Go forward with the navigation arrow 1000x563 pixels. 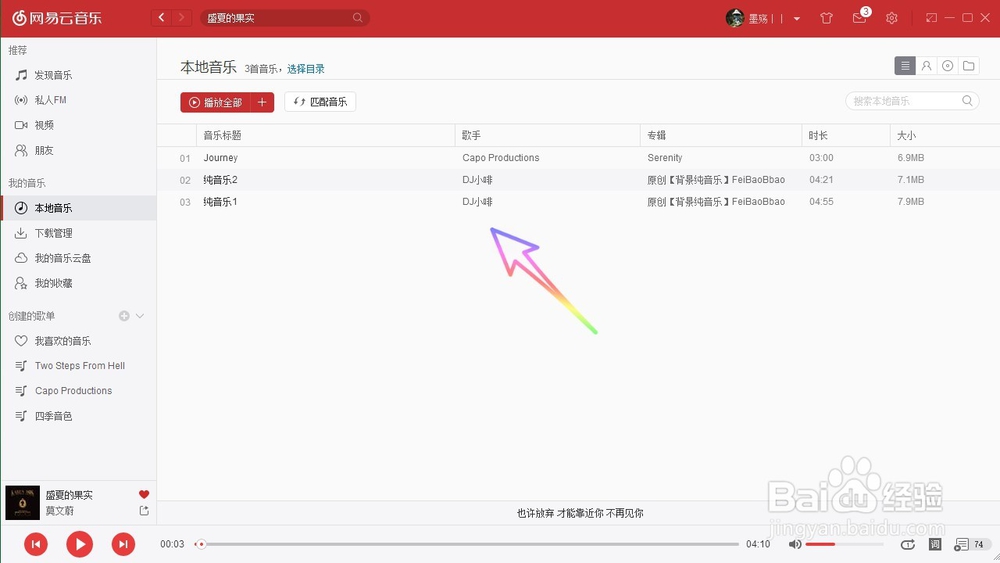coord(182,18)
